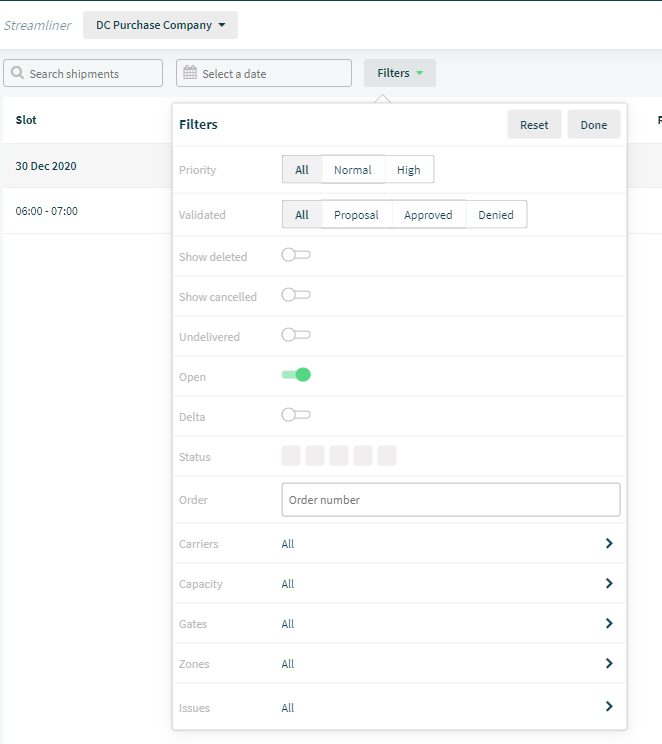
Task: Click Done to close filters
Action: tap(594, 125)
